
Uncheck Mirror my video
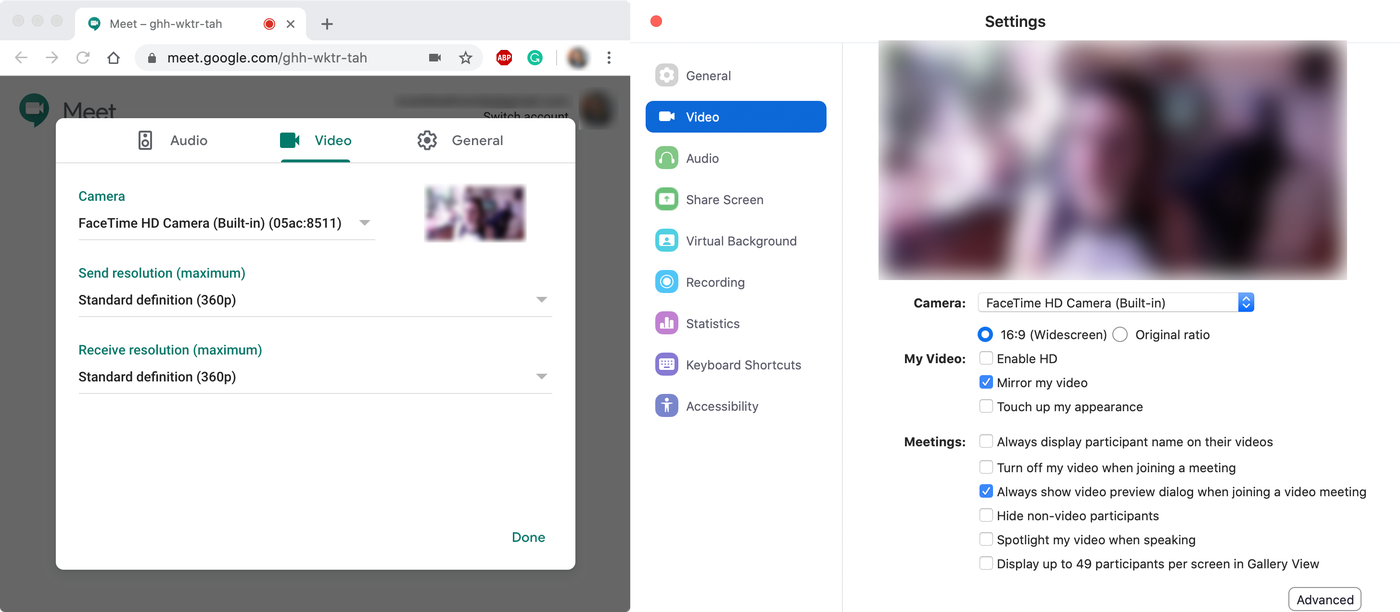tap(986, 382)
